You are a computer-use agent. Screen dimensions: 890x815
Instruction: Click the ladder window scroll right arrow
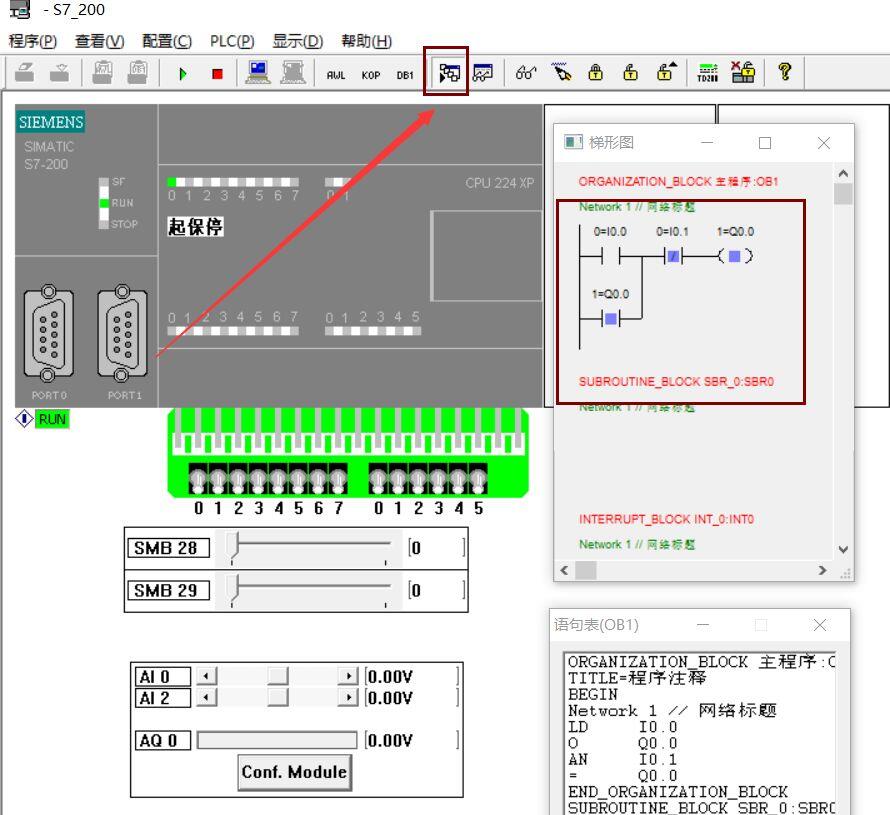pos(822,570)
